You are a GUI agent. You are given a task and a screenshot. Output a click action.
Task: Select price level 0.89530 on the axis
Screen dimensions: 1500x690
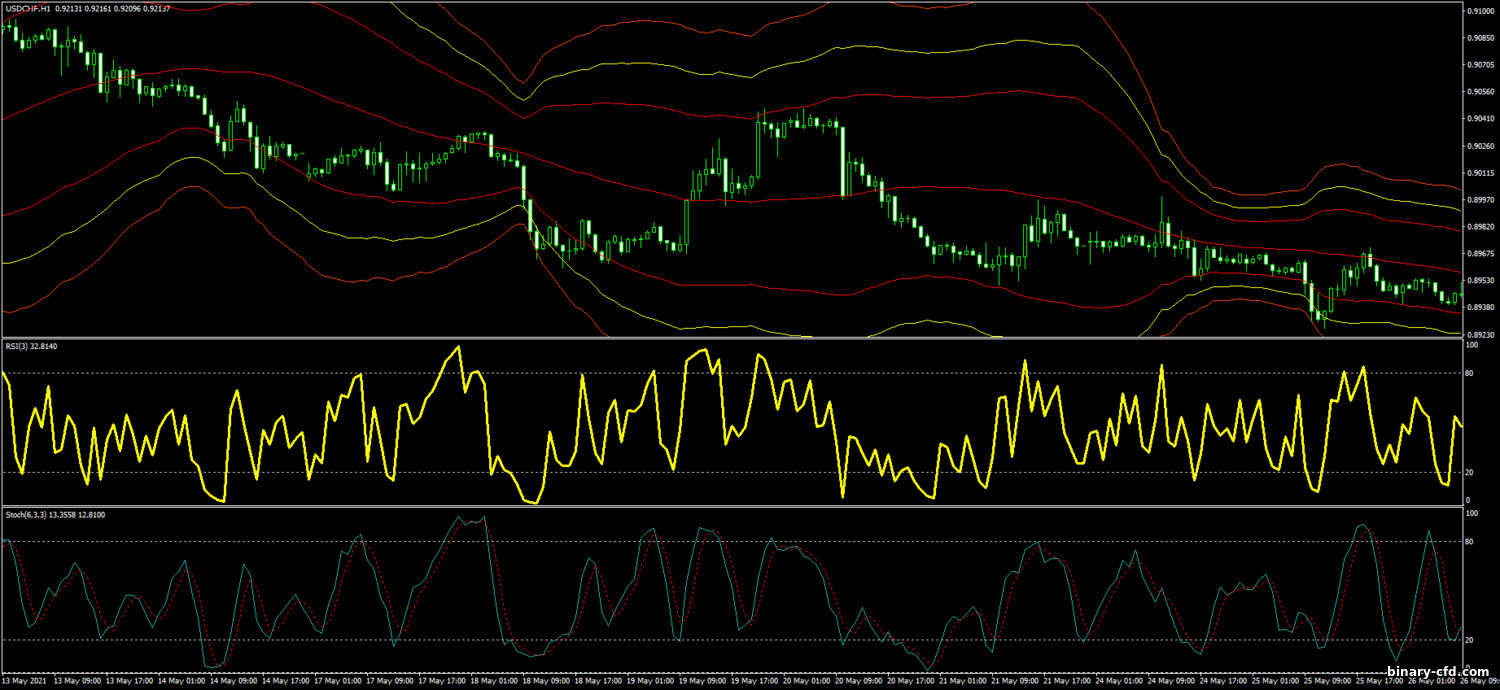tap(1479, 281)
